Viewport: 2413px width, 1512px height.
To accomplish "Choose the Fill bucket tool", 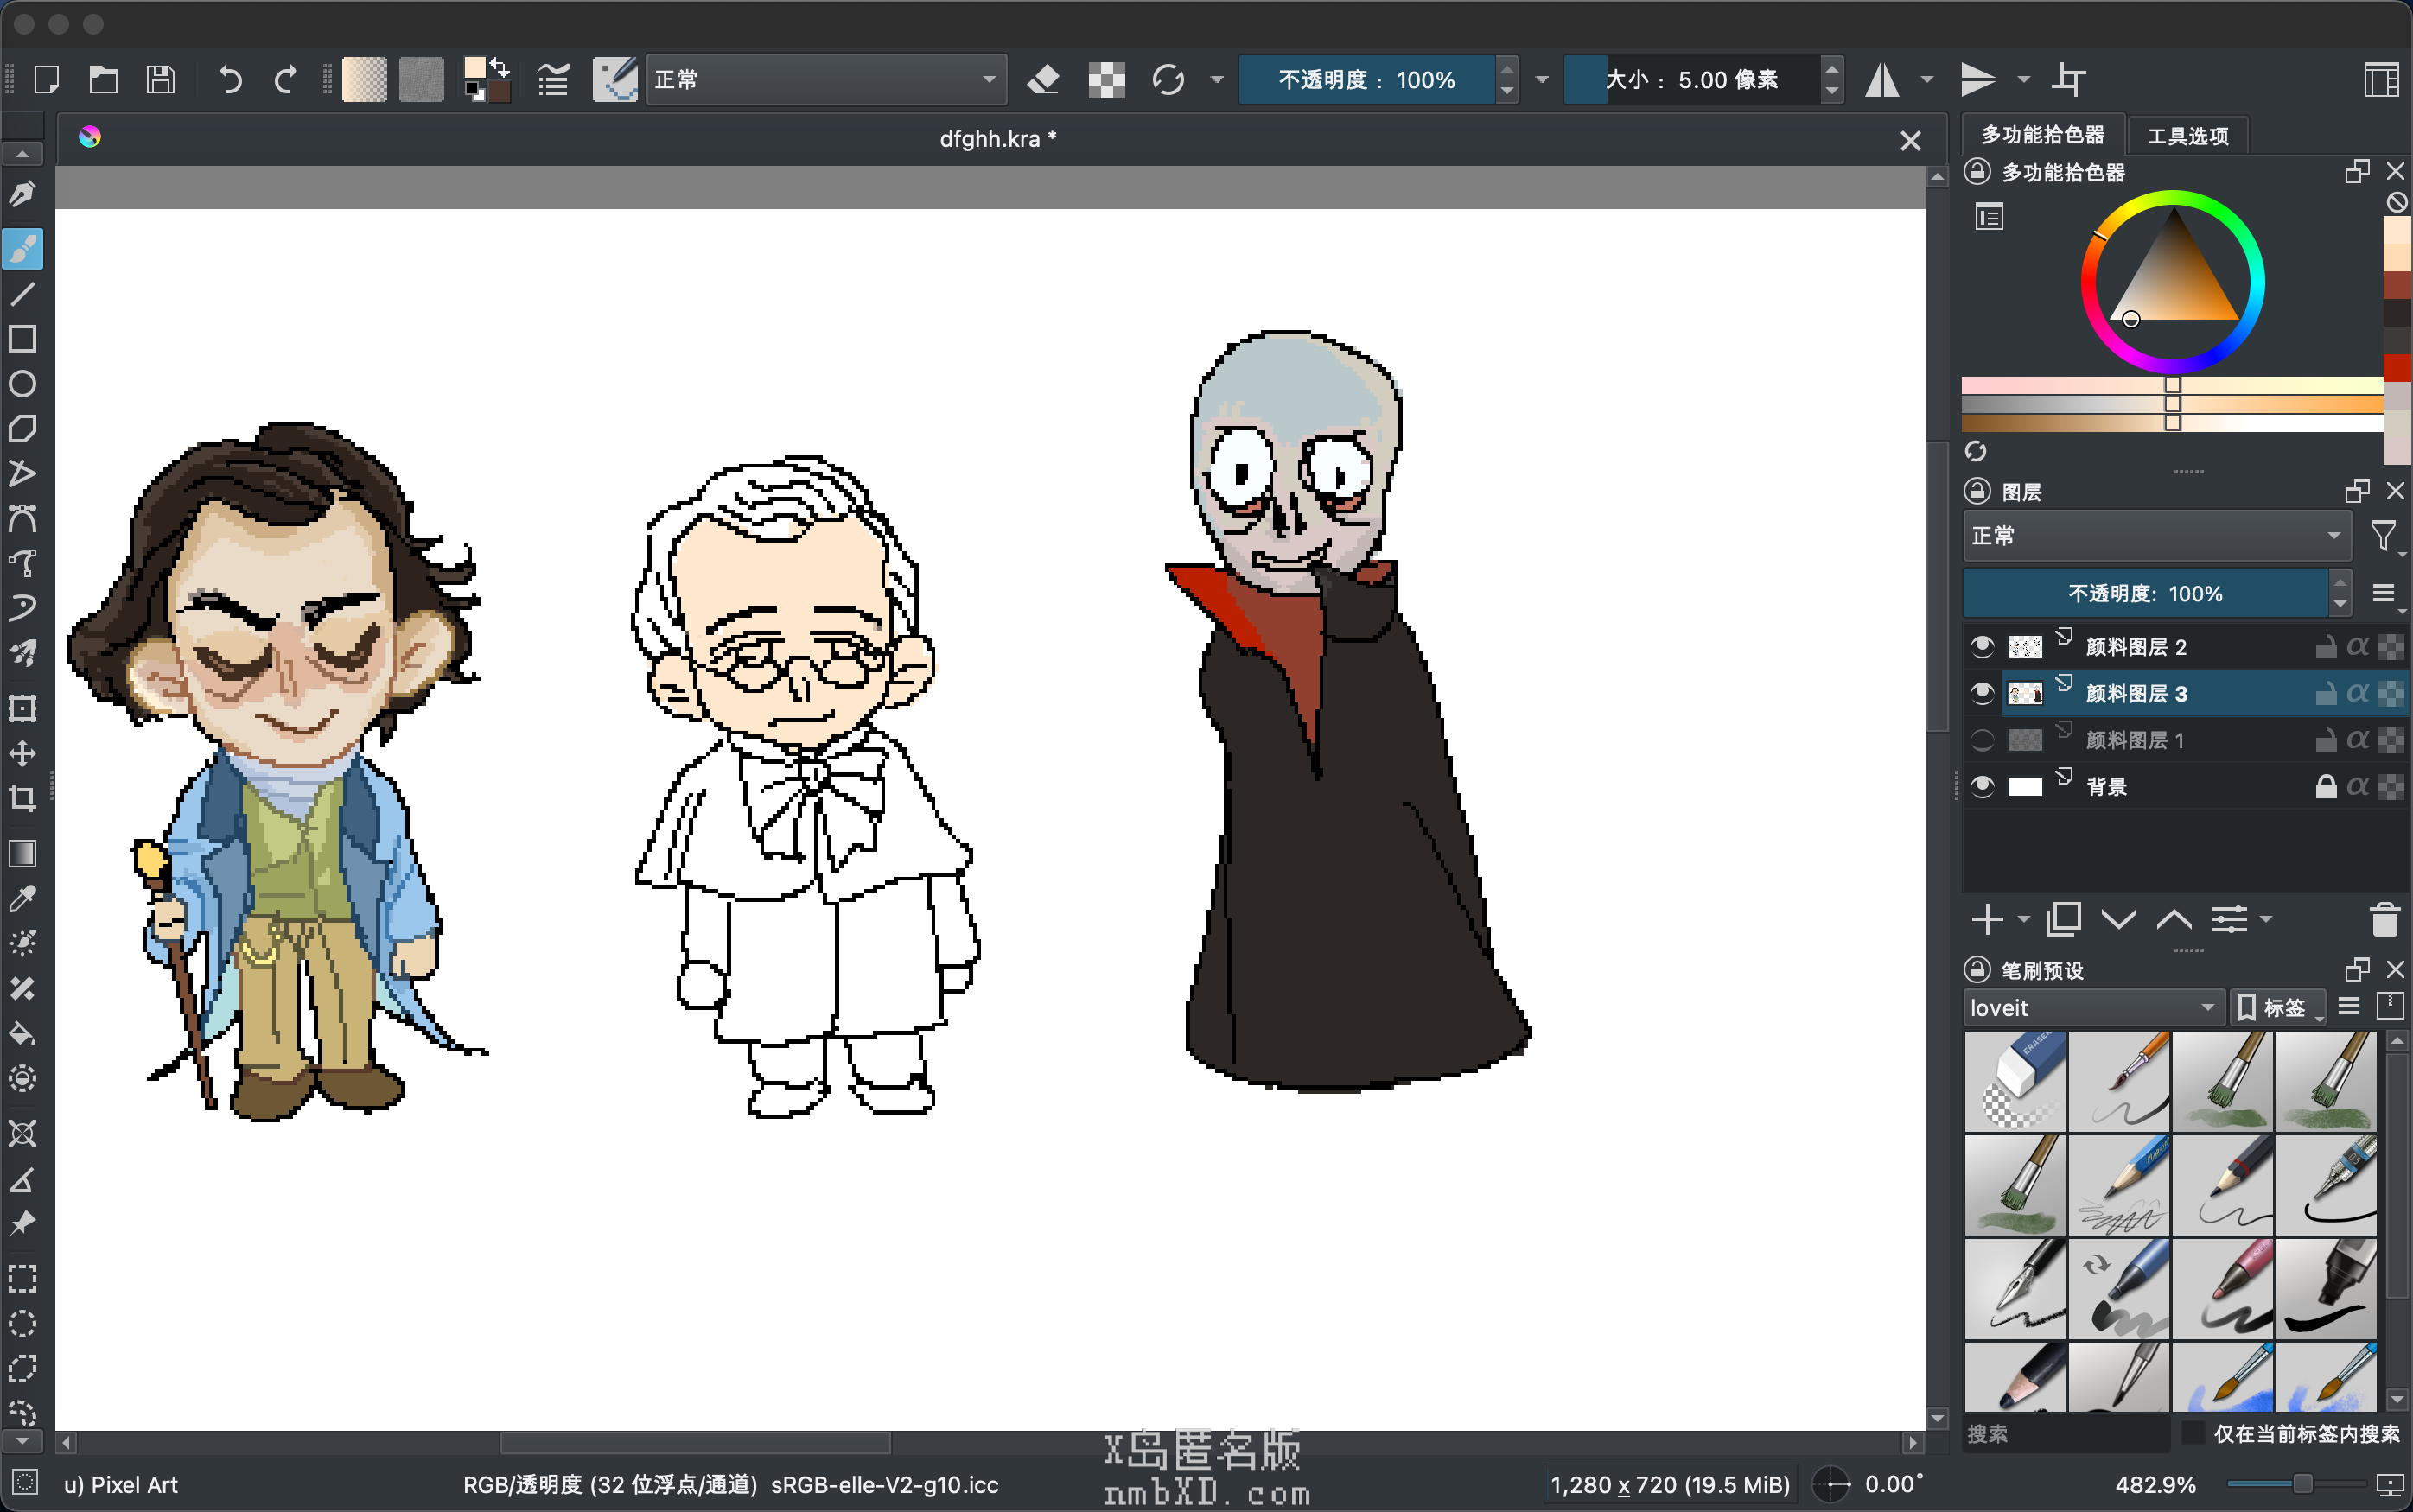I will (23, 1033).
